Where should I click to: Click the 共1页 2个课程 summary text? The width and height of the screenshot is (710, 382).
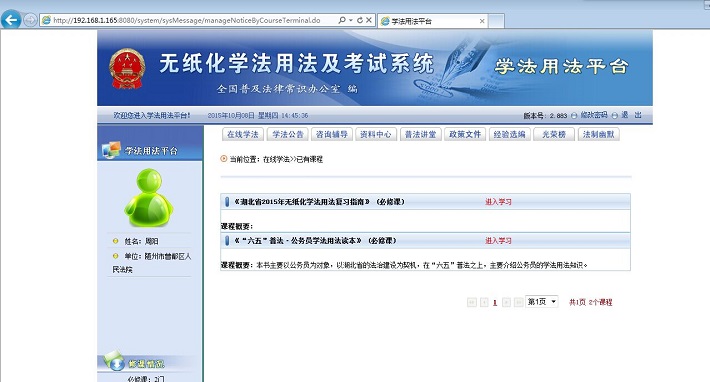[590, 302]
